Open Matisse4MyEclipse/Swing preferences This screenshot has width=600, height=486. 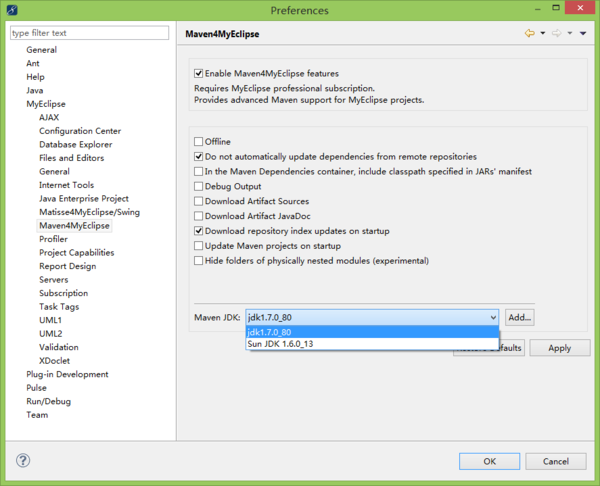[90, 212]
